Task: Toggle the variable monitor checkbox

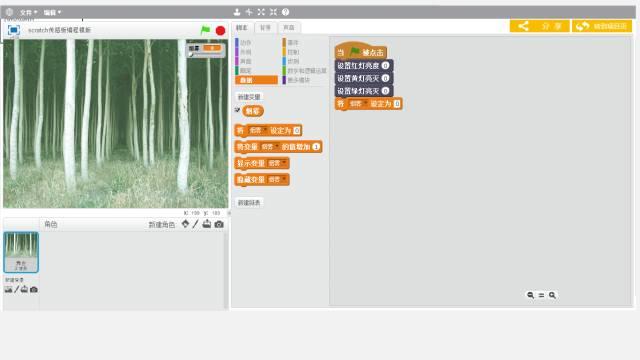Action: [237, 110]
